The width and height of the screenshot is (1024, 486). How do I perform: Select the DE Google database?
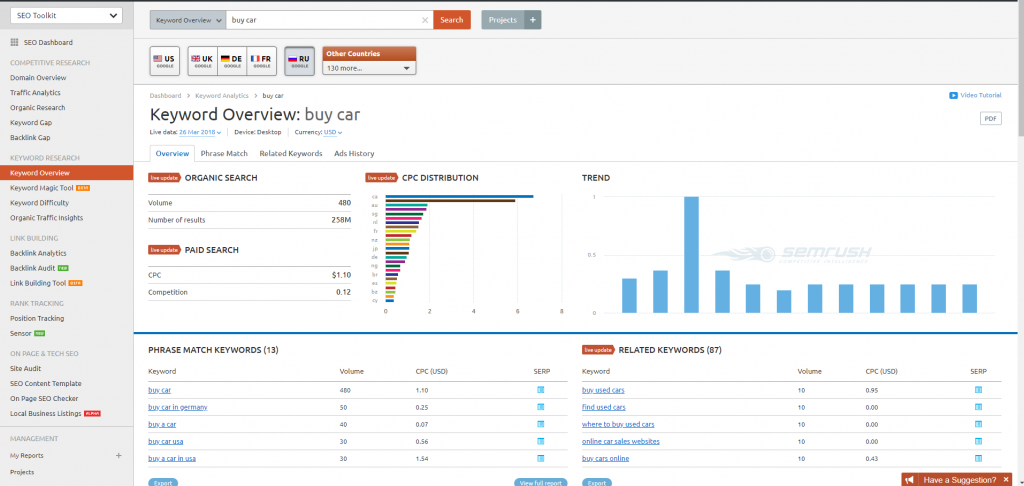point(232,61)
